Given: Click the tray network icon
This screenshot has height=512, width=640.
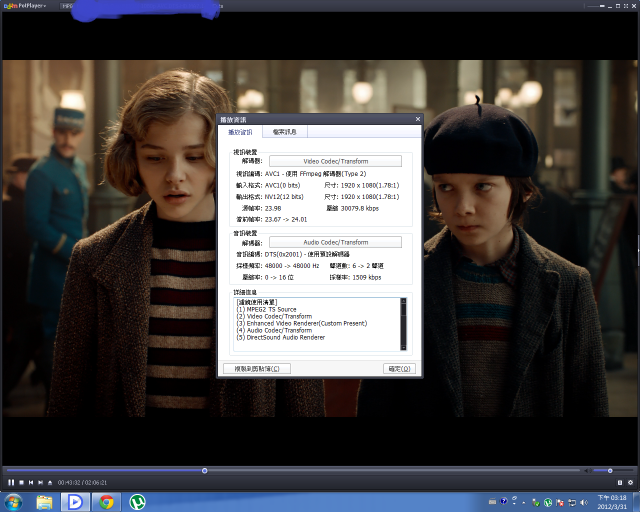Looking at the screenshot, I should pyautogui.click(x=572, y=503).
